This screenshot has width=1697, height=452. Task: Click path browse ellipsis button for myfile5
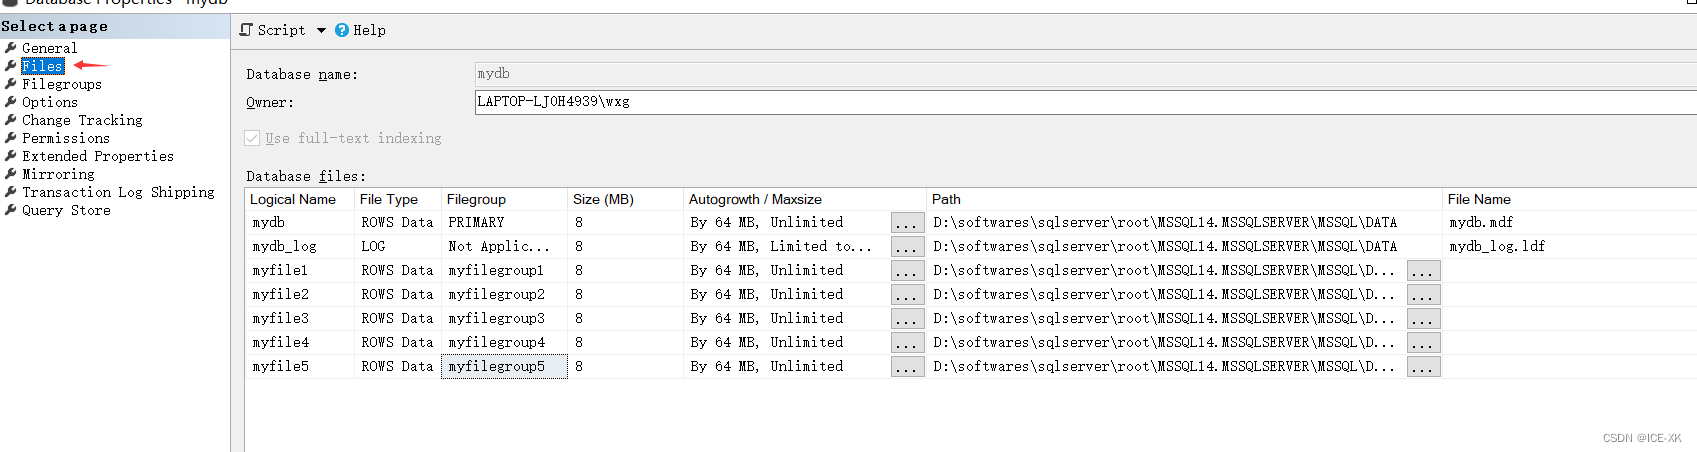1423,367
